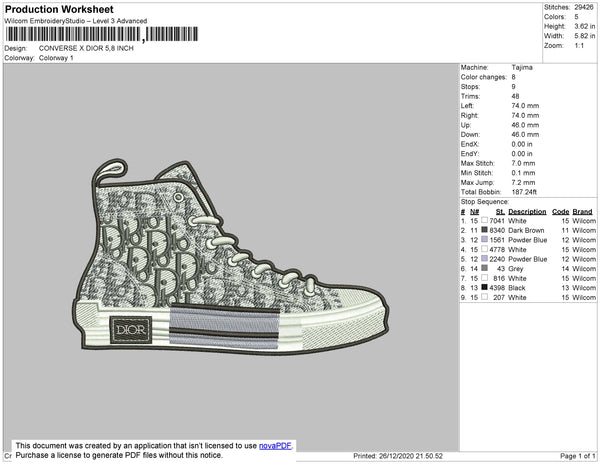This screenshot has height=464, width=600.
Task: Click the Wilcom EmbroideryStudio Level 3 Advanced subtitle
Action: [x=76, y=21]
